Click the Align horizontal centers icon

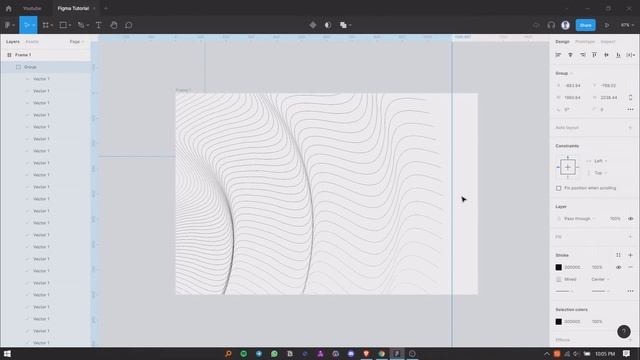[570, 55]
